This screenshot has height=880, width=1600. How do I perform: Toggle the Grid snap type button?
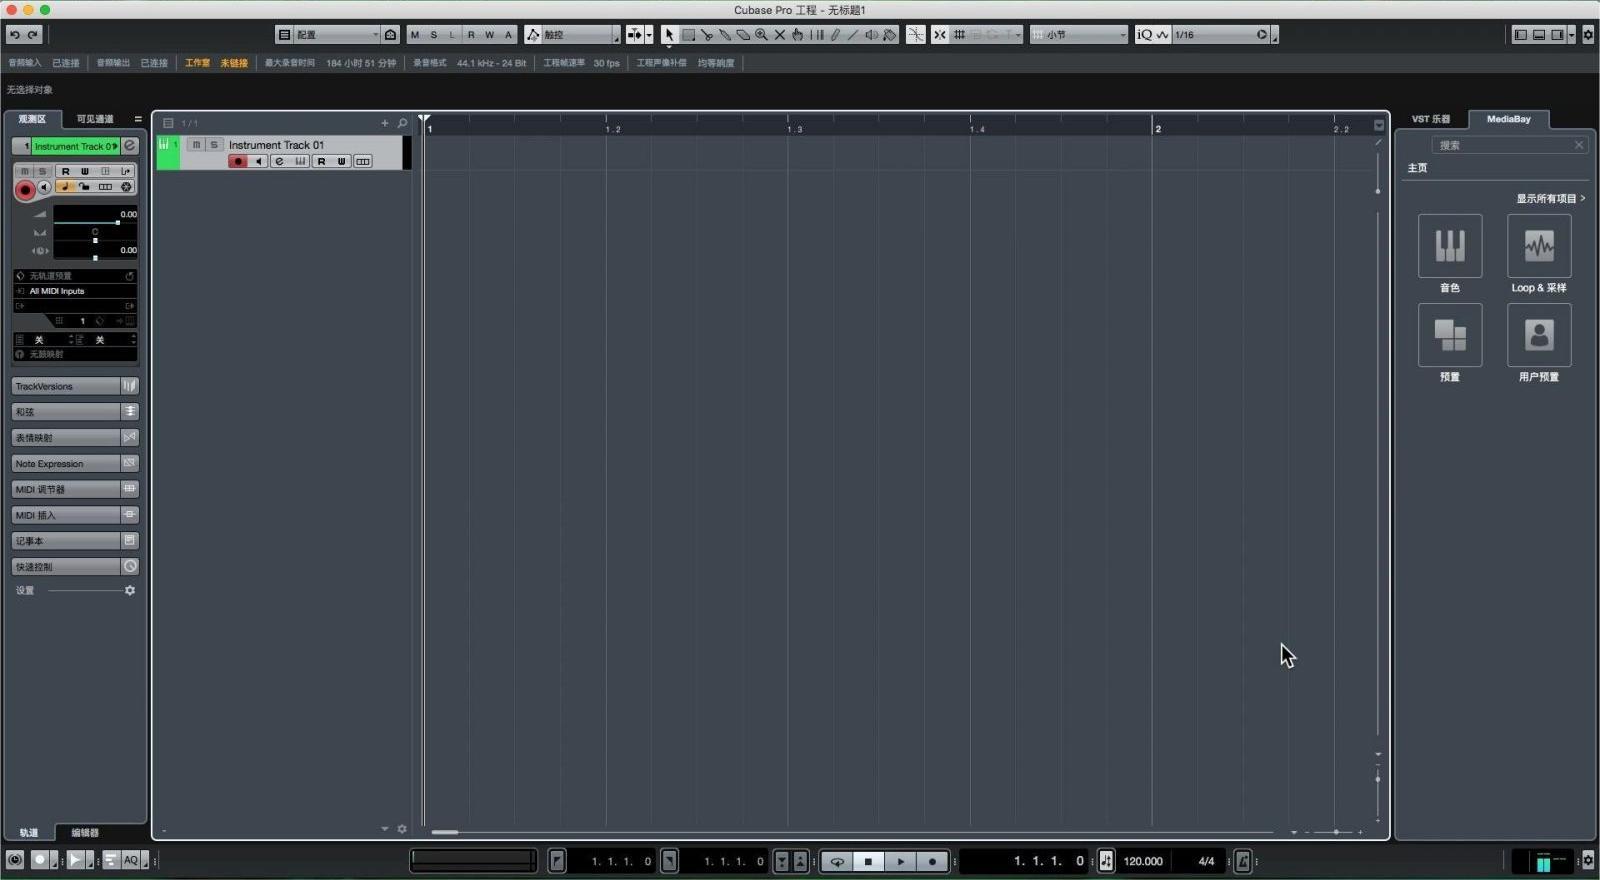coord(959,35)
